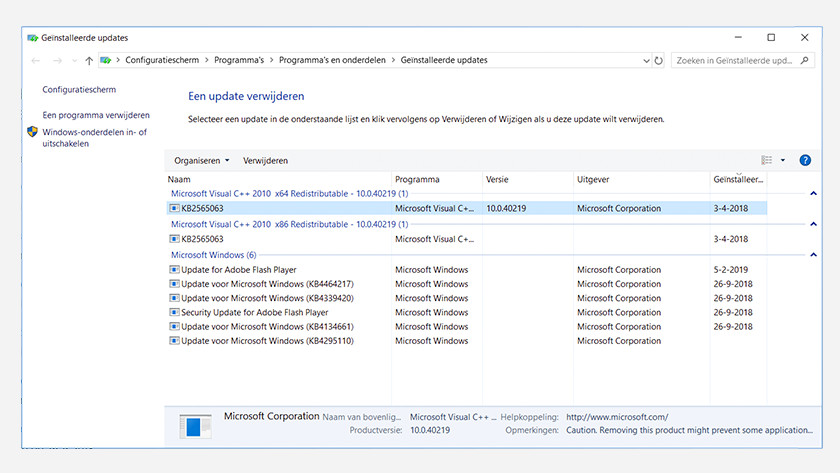Click Productversie value 10.0.40219 in details pane
This screenshot has height=473, width=840.
tap(430, 430)
